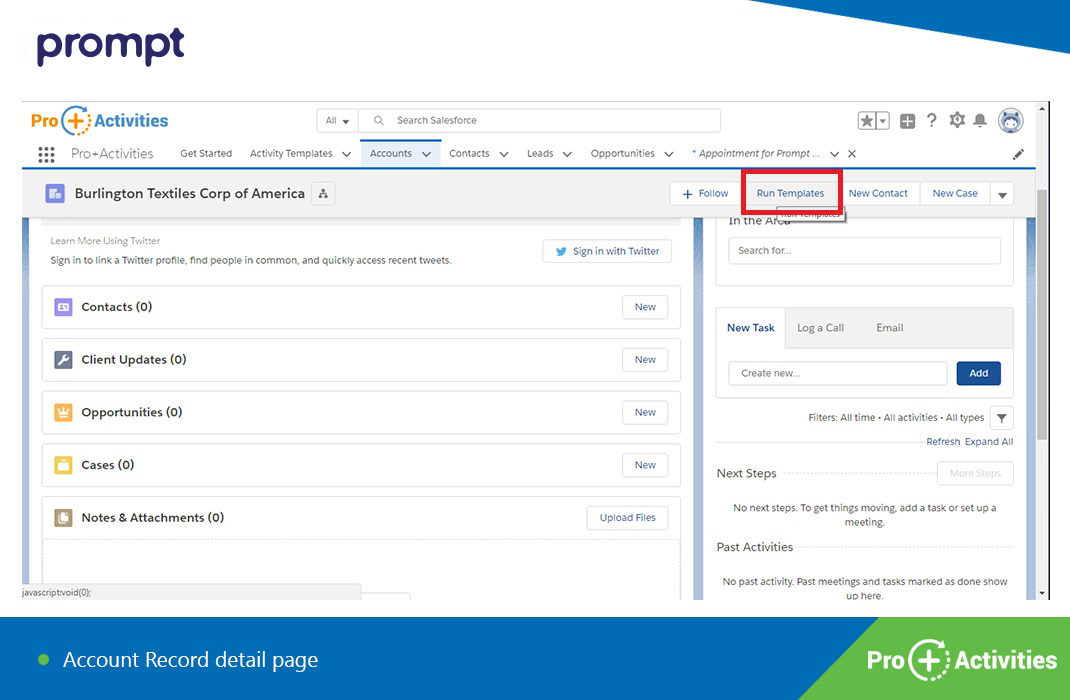The height and width of the screenshot is (700, 1070).
Task: Click the Create new task input field
Action: [x=837, y=373]
